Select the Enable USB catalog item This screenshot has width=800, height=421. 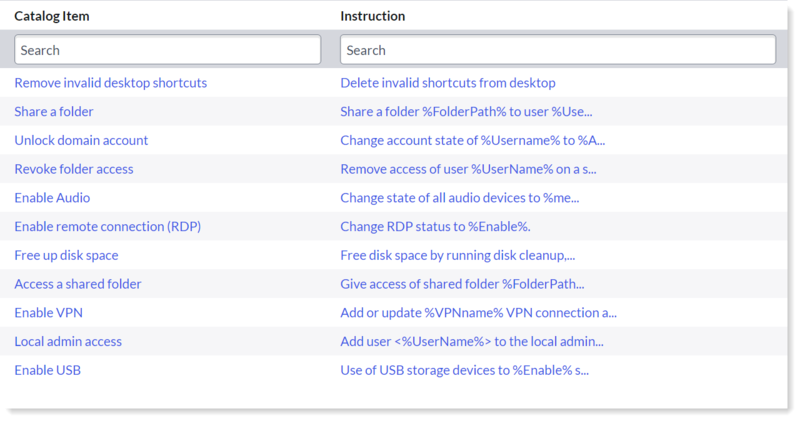(47, 370)
